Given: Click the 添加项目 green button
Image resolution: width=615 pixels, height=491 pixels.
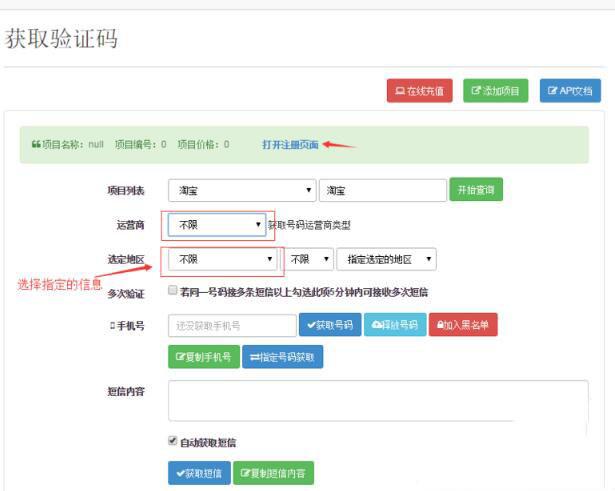Looking at the screenshot, I should 495,91.
